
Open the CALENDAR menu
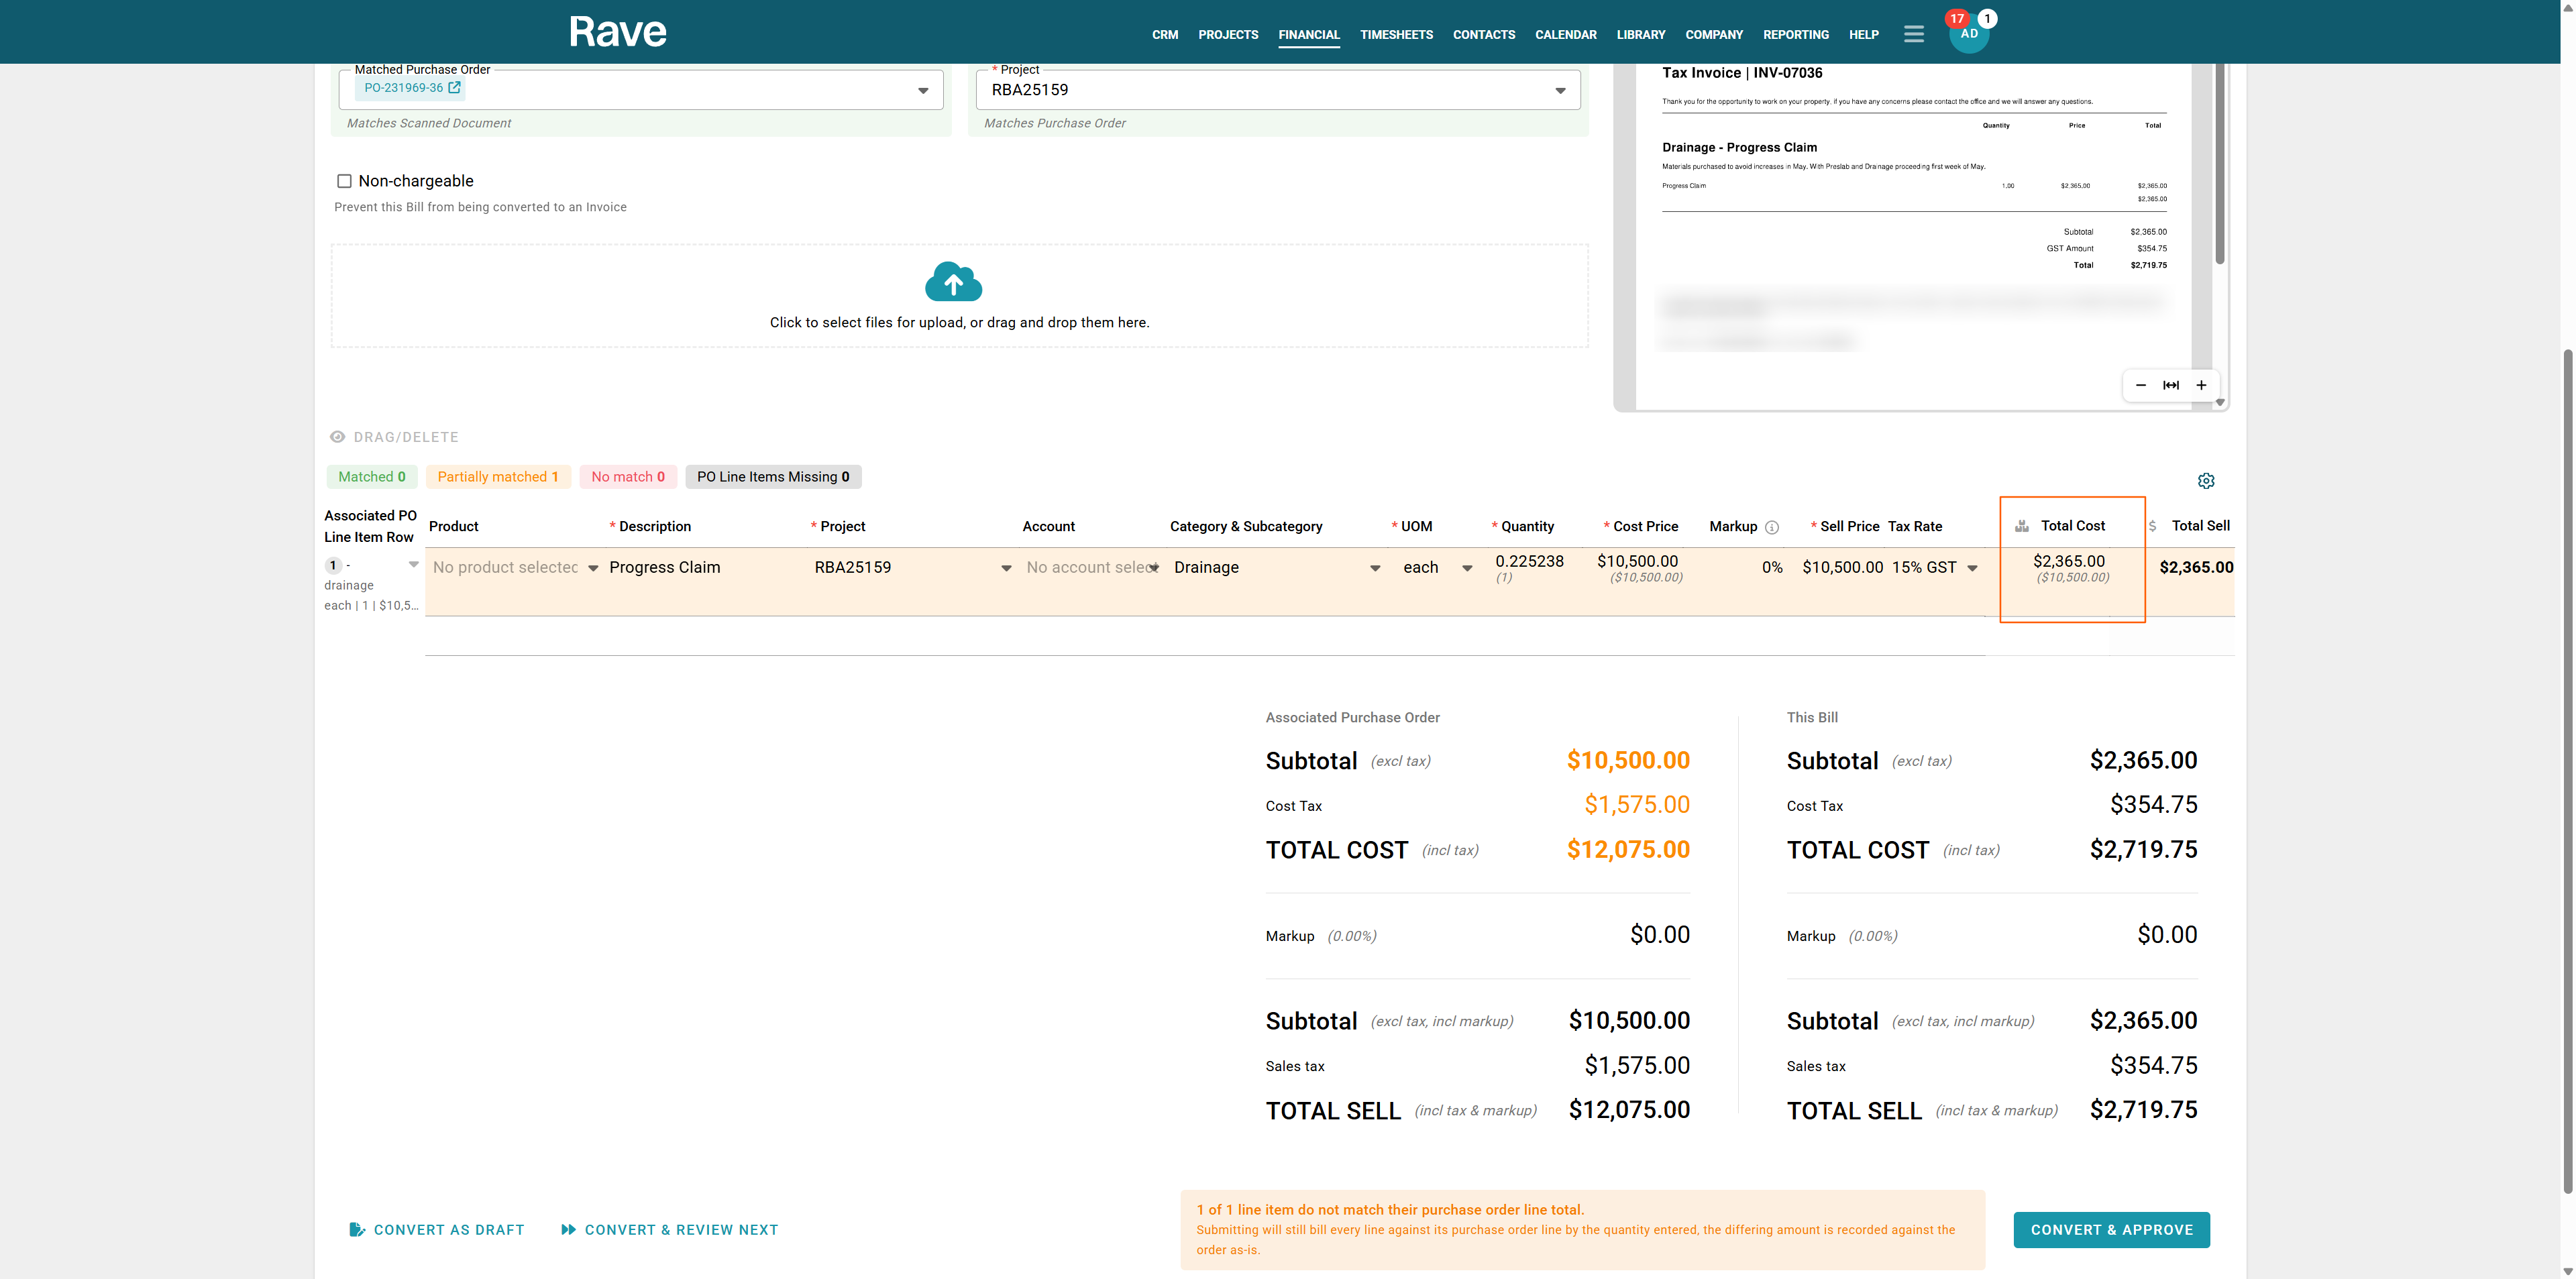[1566, 35]
